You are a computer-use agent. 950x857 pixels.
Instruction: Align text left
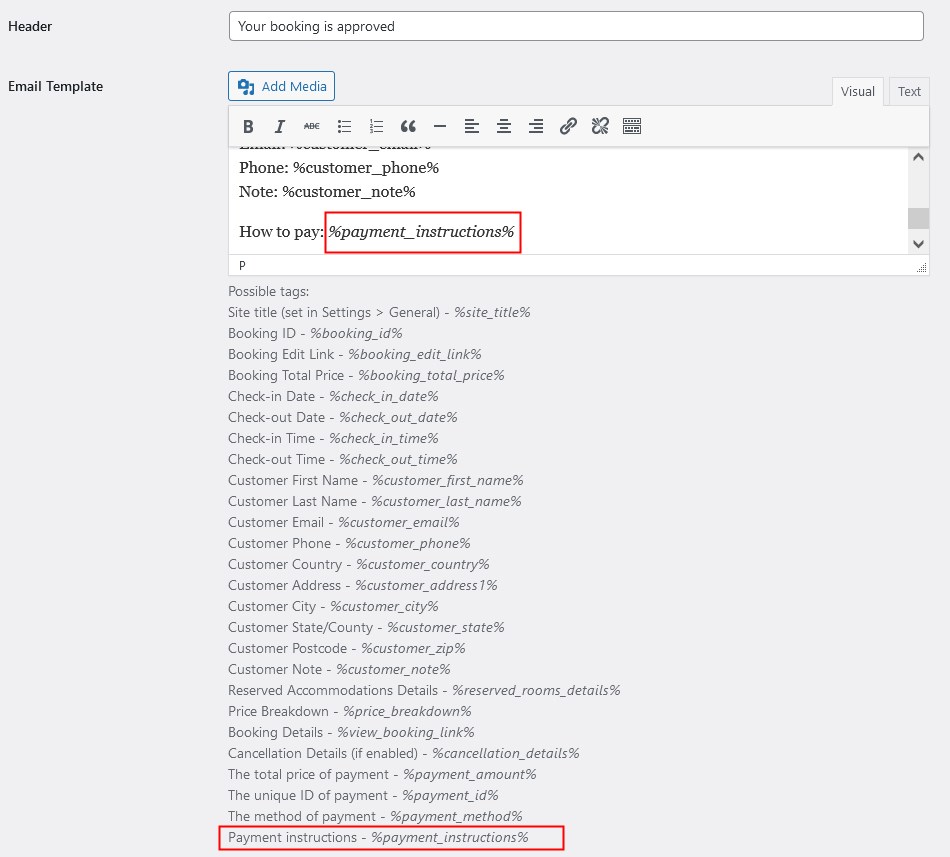pyautogui.click(x=472, y=127)
